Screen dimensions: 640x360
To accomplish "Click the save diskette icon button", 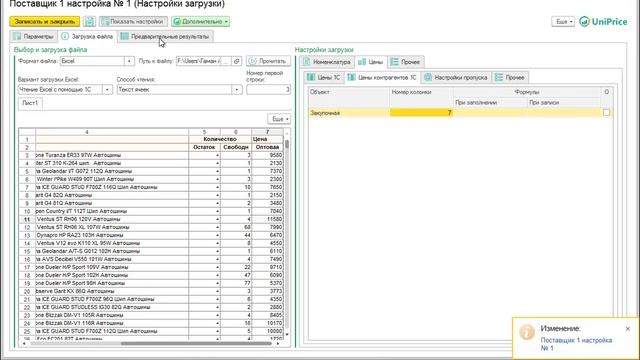I will pyautogui.click(x=89, y=21).
